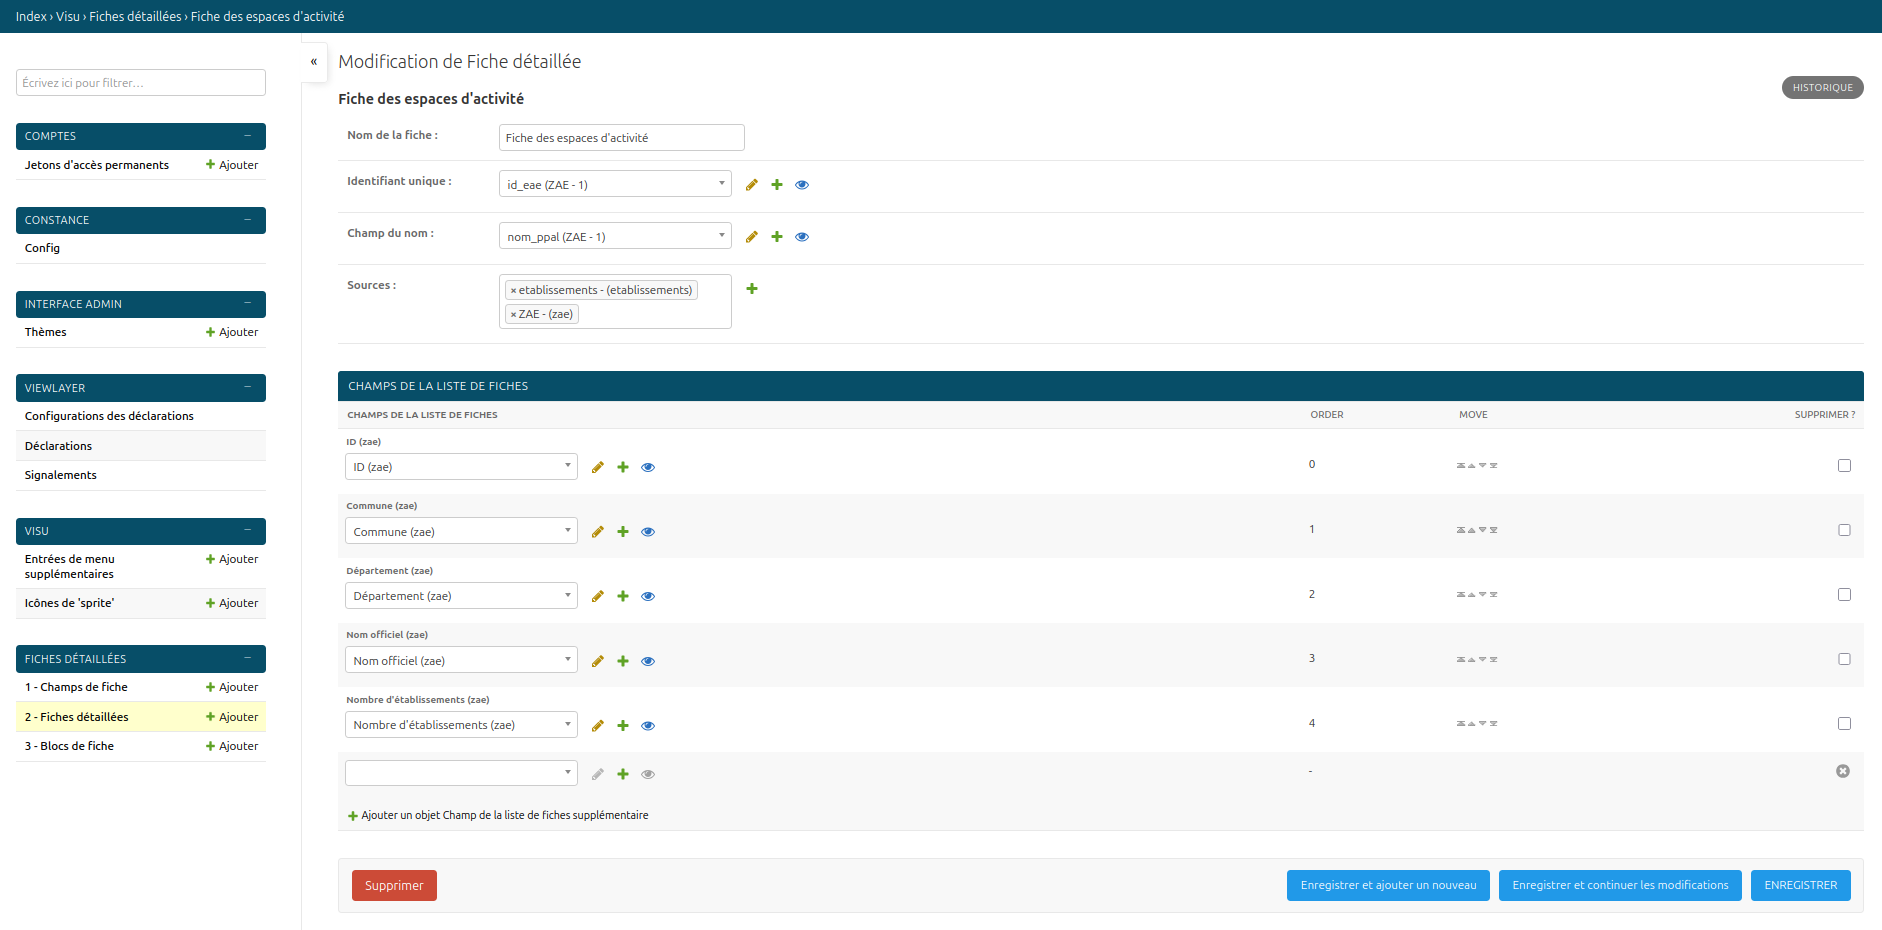
Task: Edit Nom officiel (zae) with pencil icon
Action: (x=598, y=661)
